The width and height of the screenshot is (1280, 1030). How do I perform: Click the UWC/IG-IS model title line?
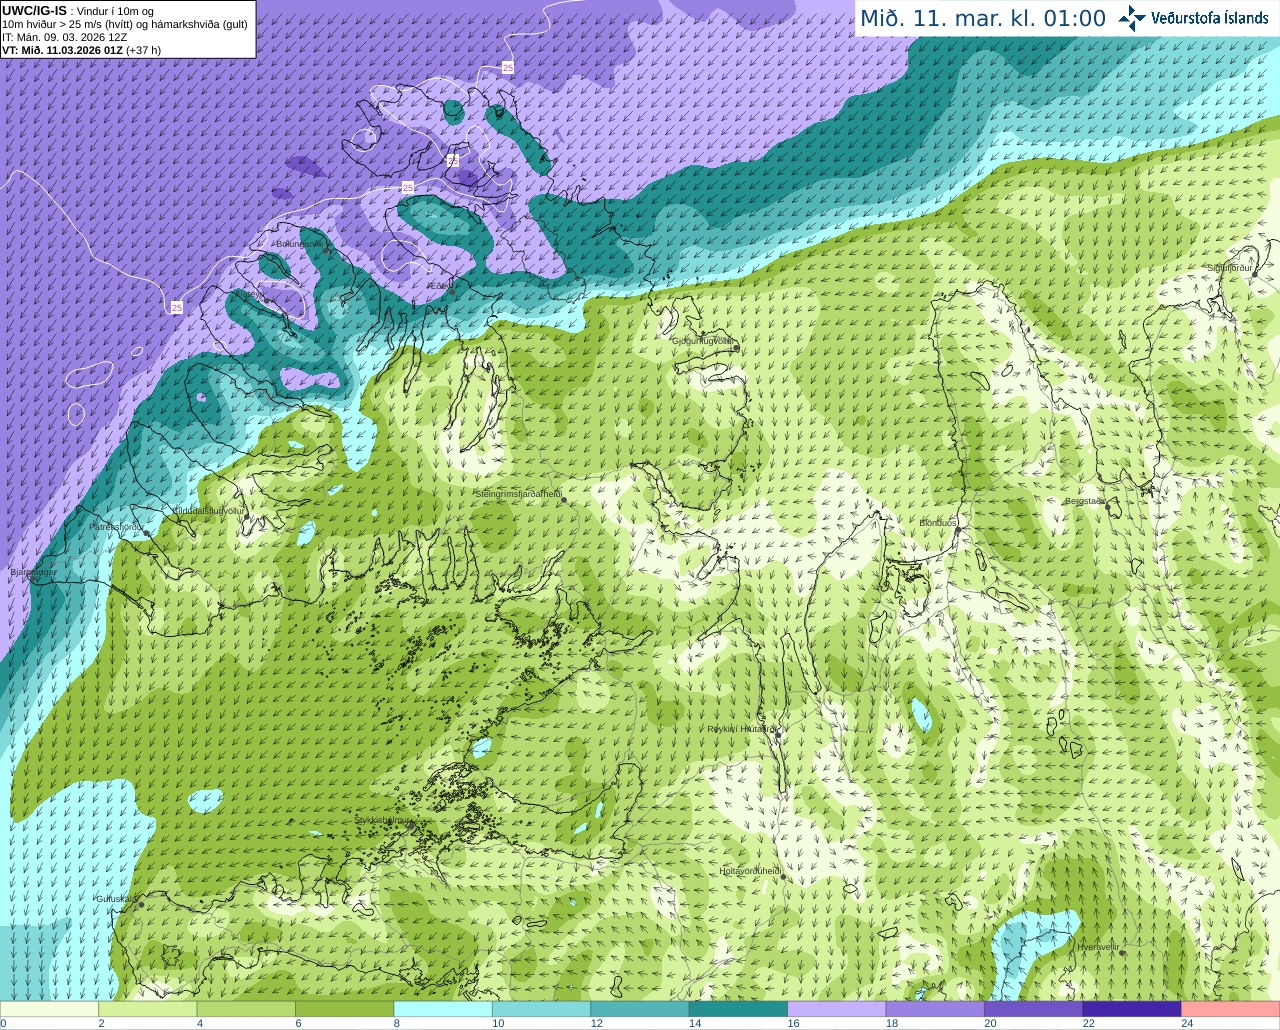click(77, 11)
